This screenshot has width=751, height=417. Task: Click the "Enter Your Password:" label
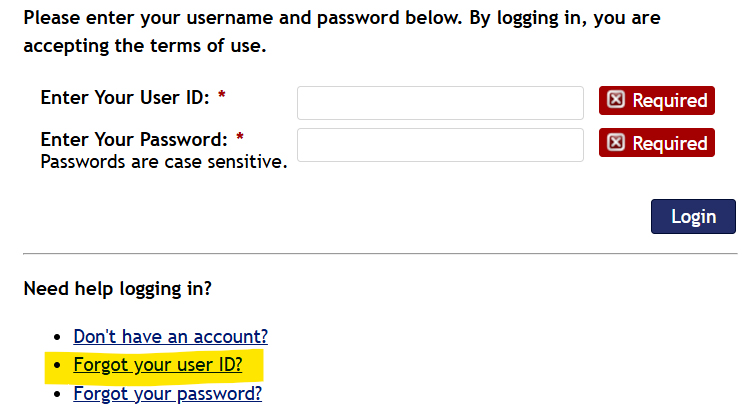pyautogui.click(x=134, y=140)
